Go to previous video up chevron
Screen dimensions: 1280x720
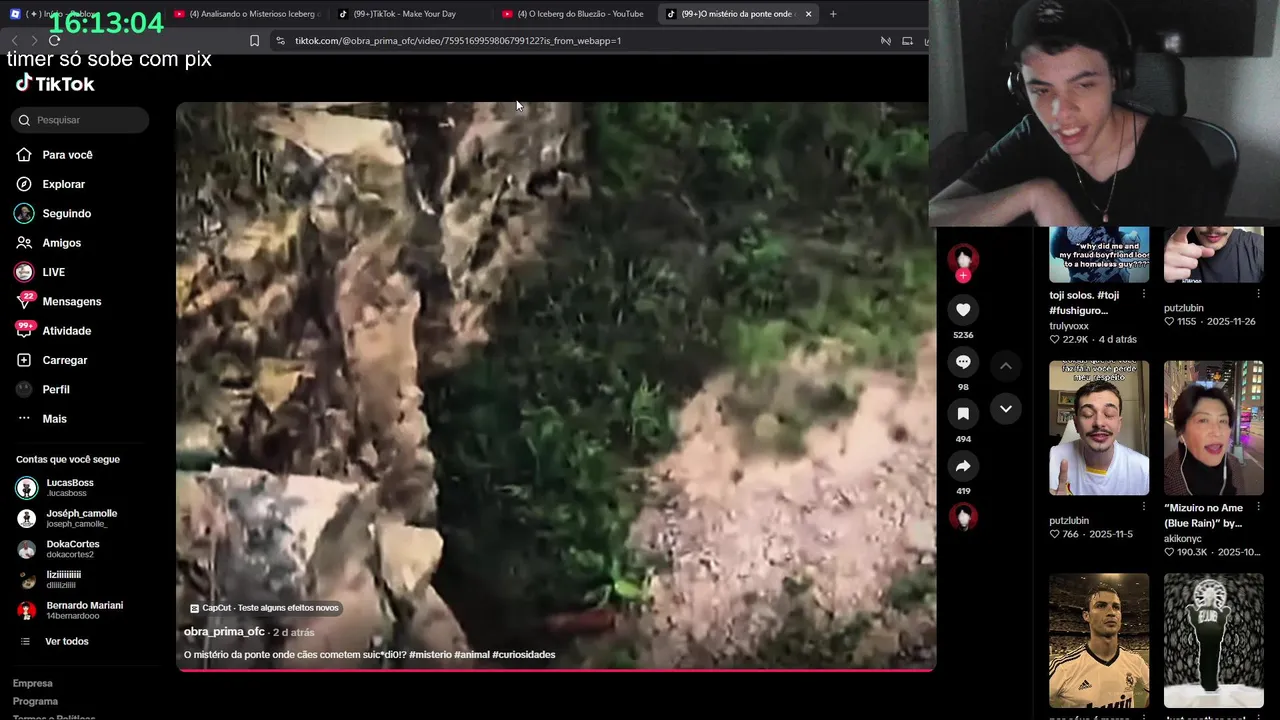1006,366
